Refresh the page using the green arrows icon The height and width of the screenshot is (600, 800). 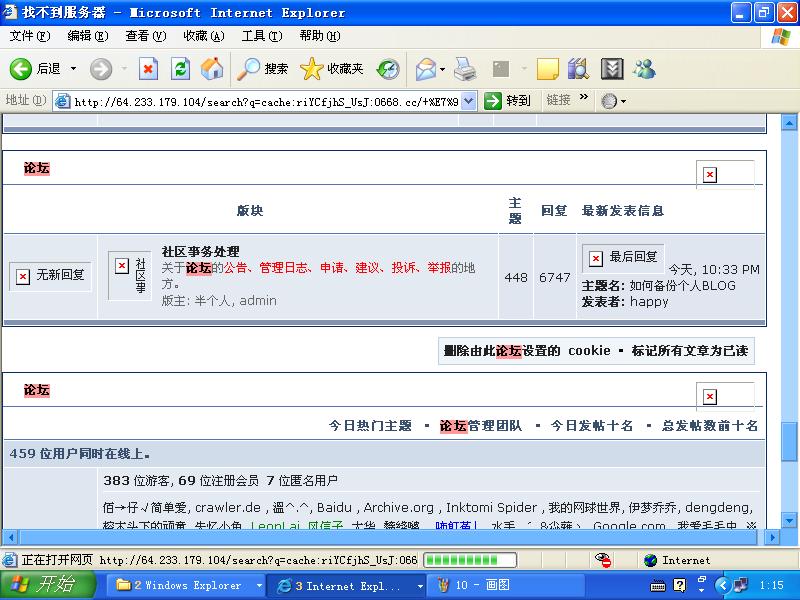pos(180,69)
